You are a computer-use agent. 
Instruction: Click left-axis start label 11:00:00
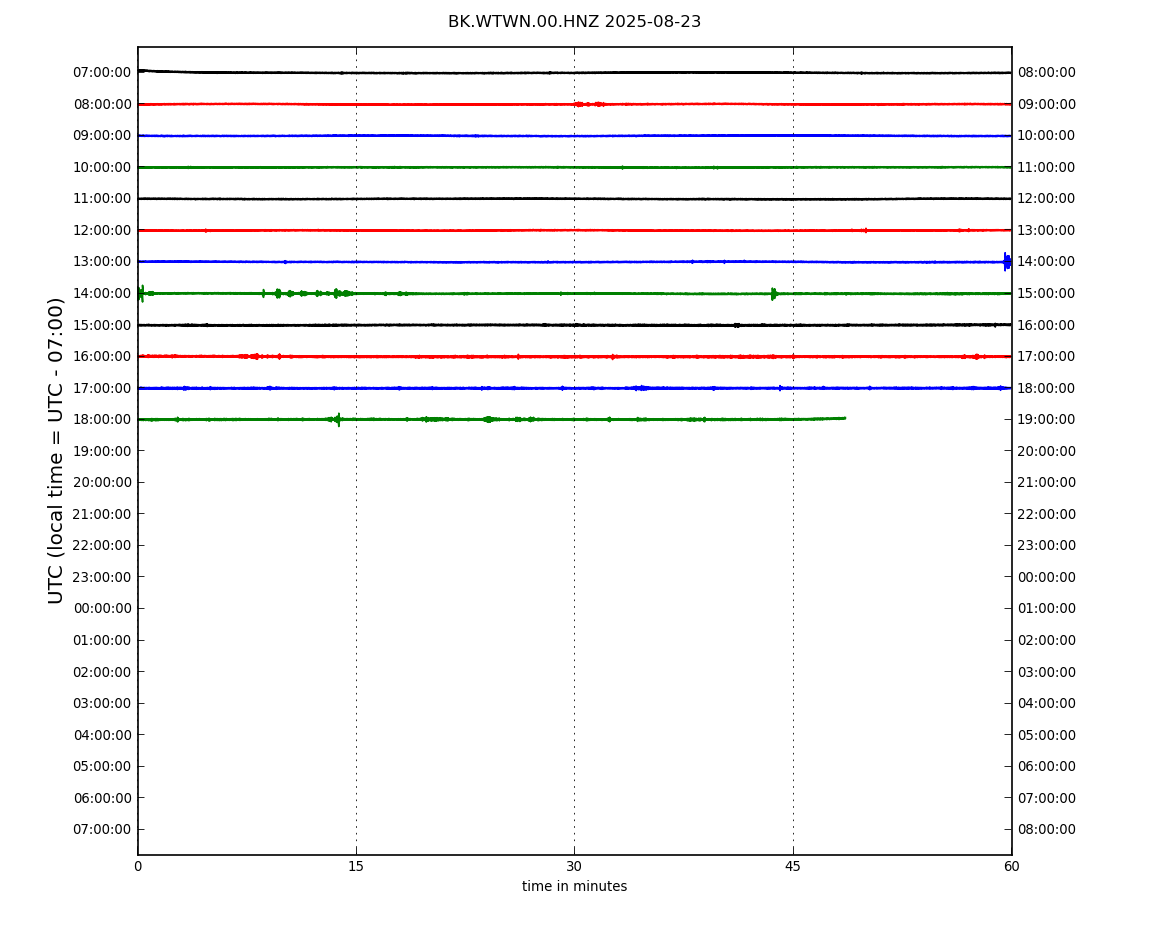tap(103, 199)
